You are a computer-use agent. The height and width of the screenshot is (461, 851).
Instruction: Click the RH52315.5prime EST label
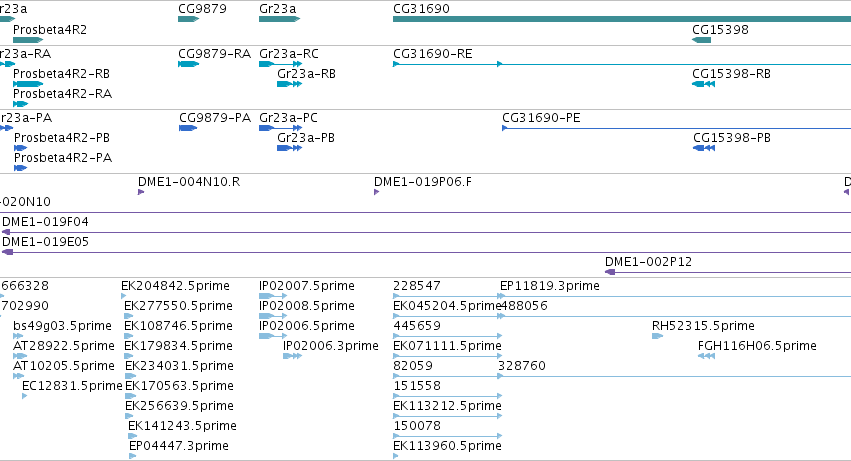pos(703,326)
